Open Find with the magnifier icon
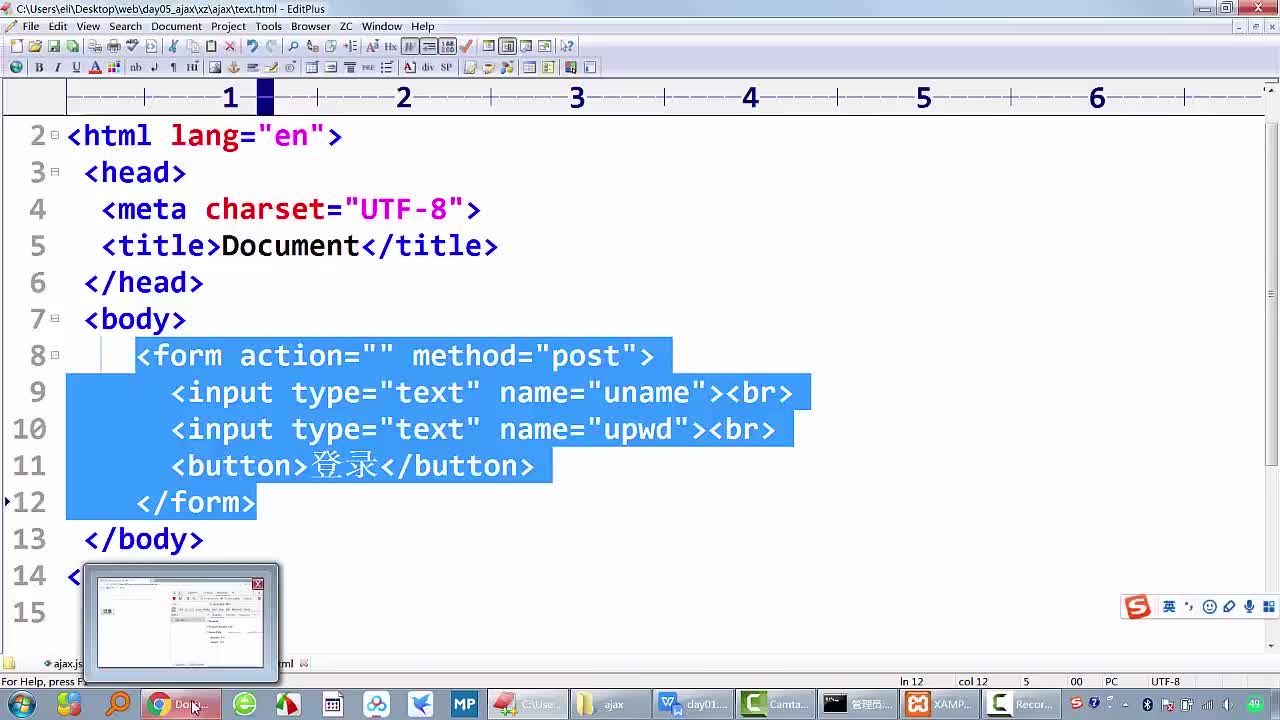This screenshot has width=1280, height=720. 293,46
